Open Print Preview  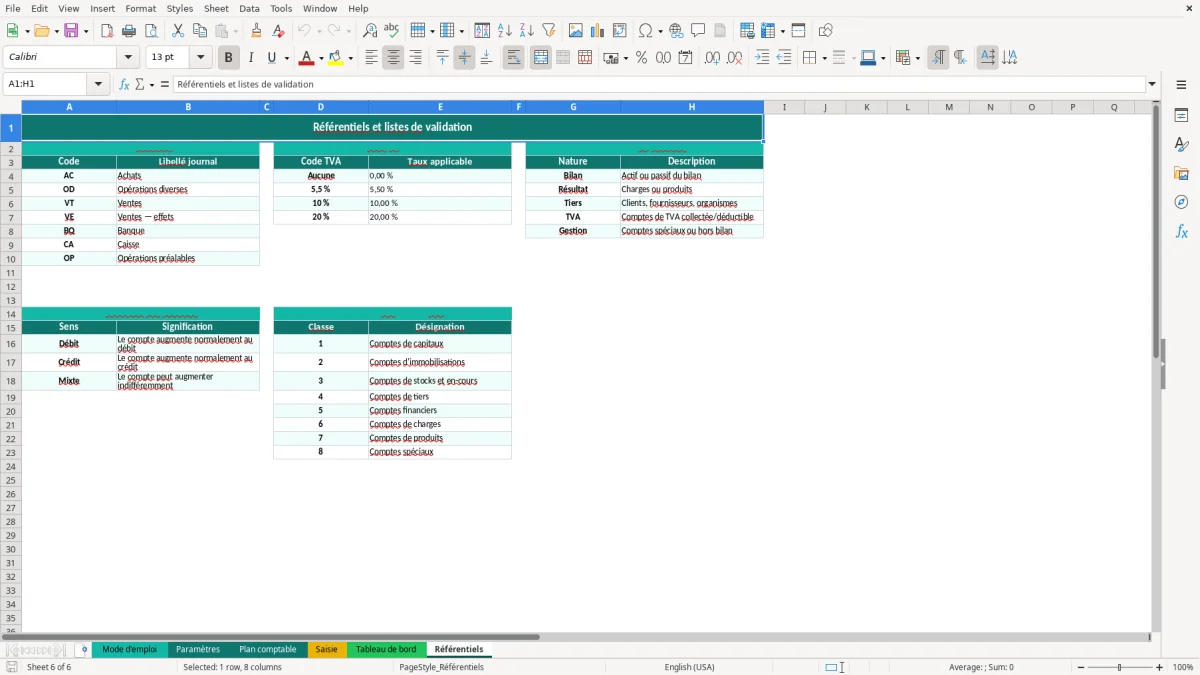[151, 31]
